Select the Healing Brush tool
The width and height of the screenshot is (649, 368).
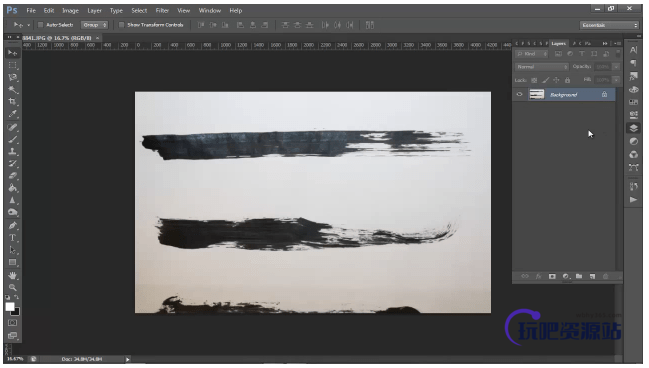point(12,127)
